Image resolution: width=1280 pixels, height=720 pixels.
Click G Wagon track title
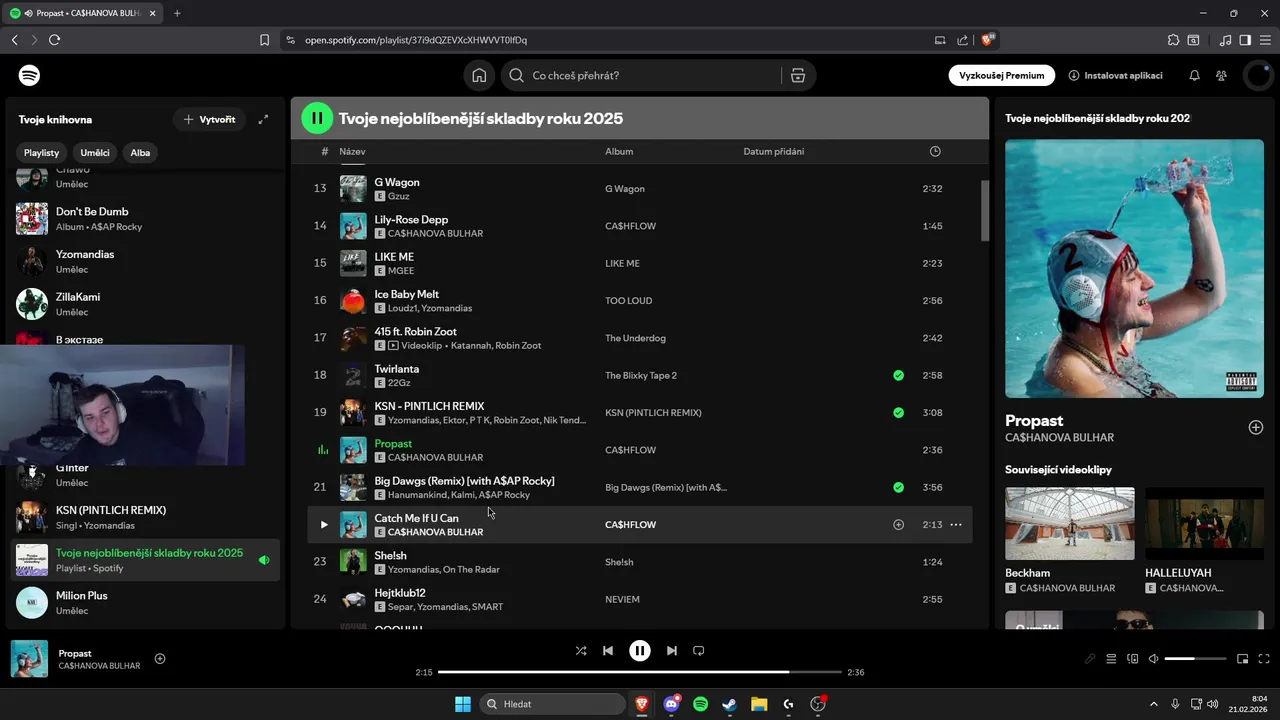[x=396, y=182]
